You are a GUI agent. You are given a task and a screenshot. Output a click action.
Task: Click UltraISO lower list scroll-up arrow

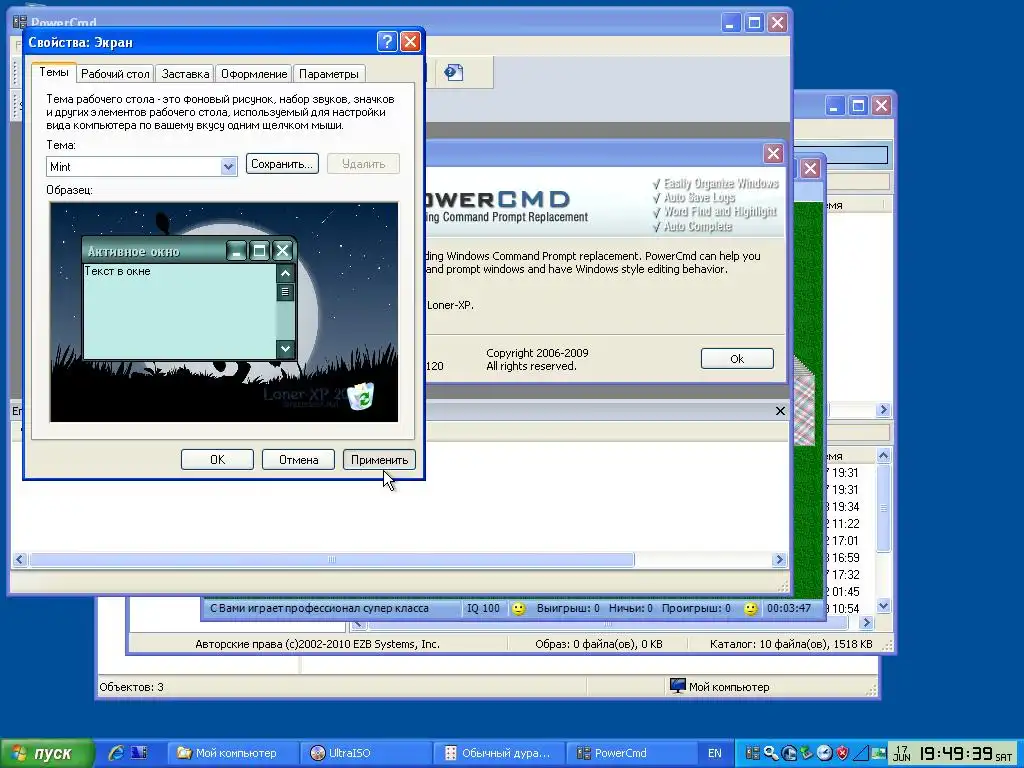tap(883, 455)
